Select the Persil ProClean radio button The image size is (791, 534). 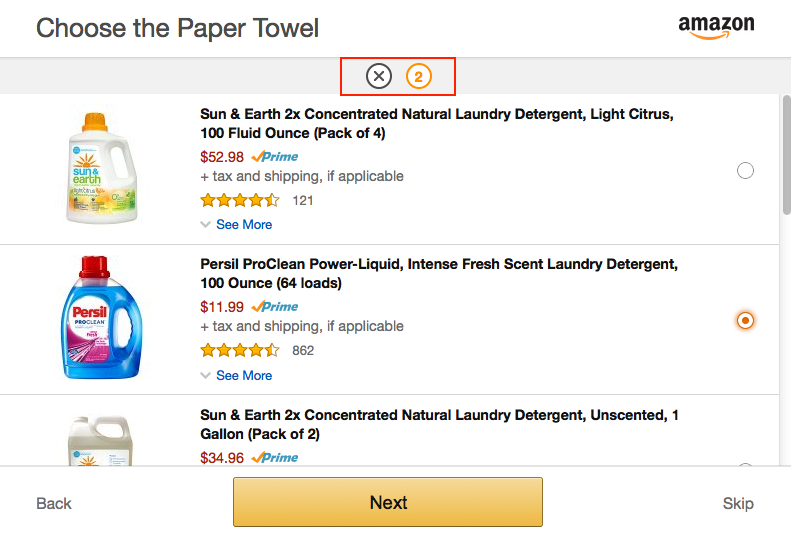[x=745, y=320]
